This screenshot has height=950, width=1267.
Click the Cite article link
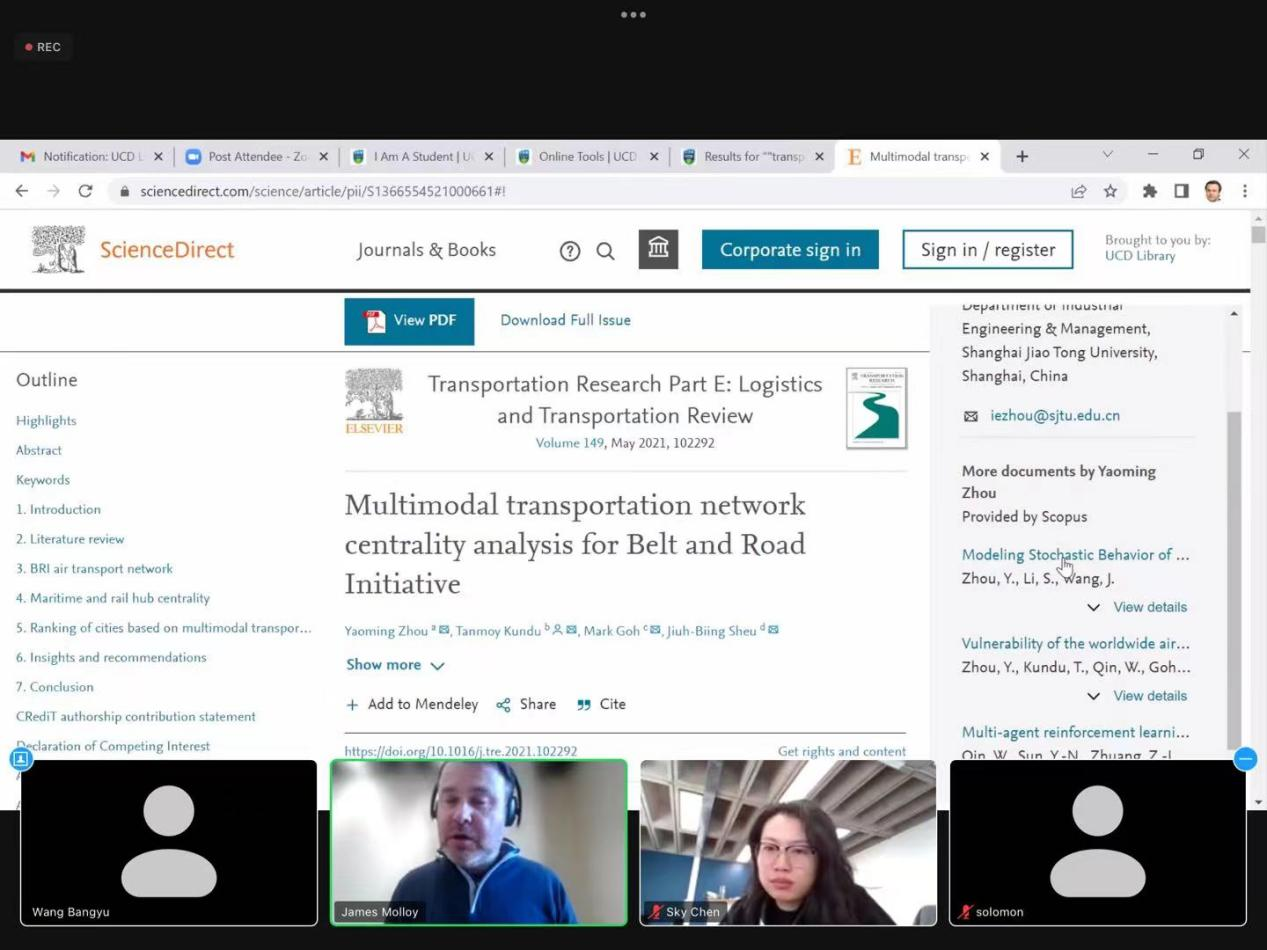tap(602, 704)
